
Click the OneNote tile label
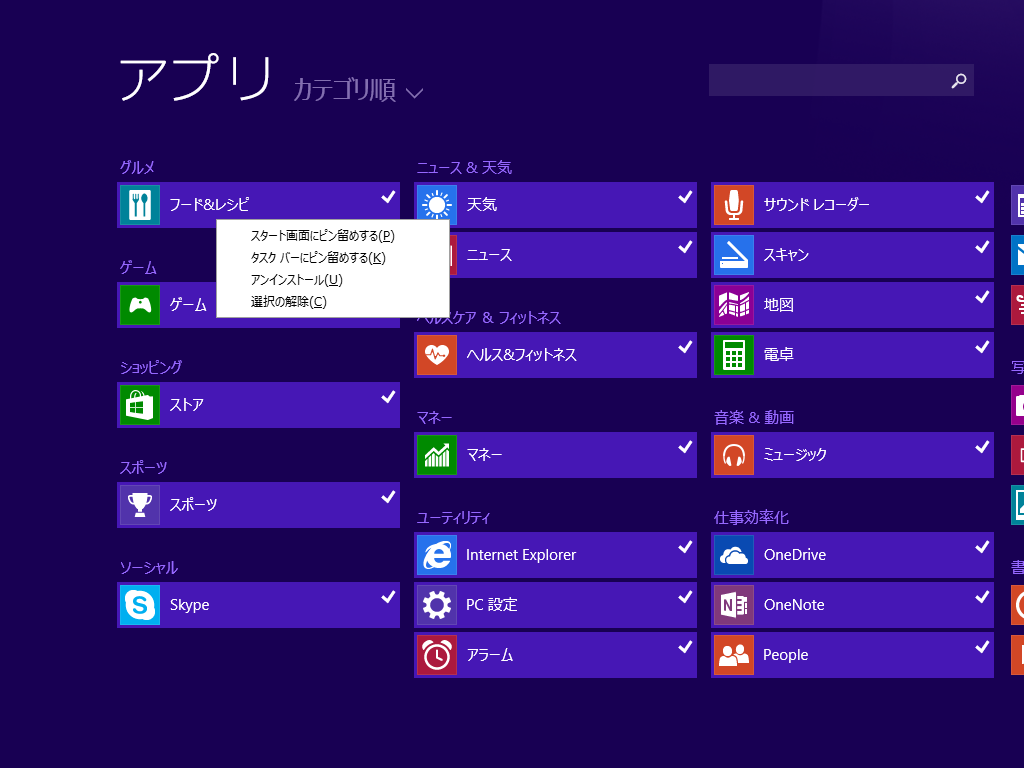(x=794, y=605)
